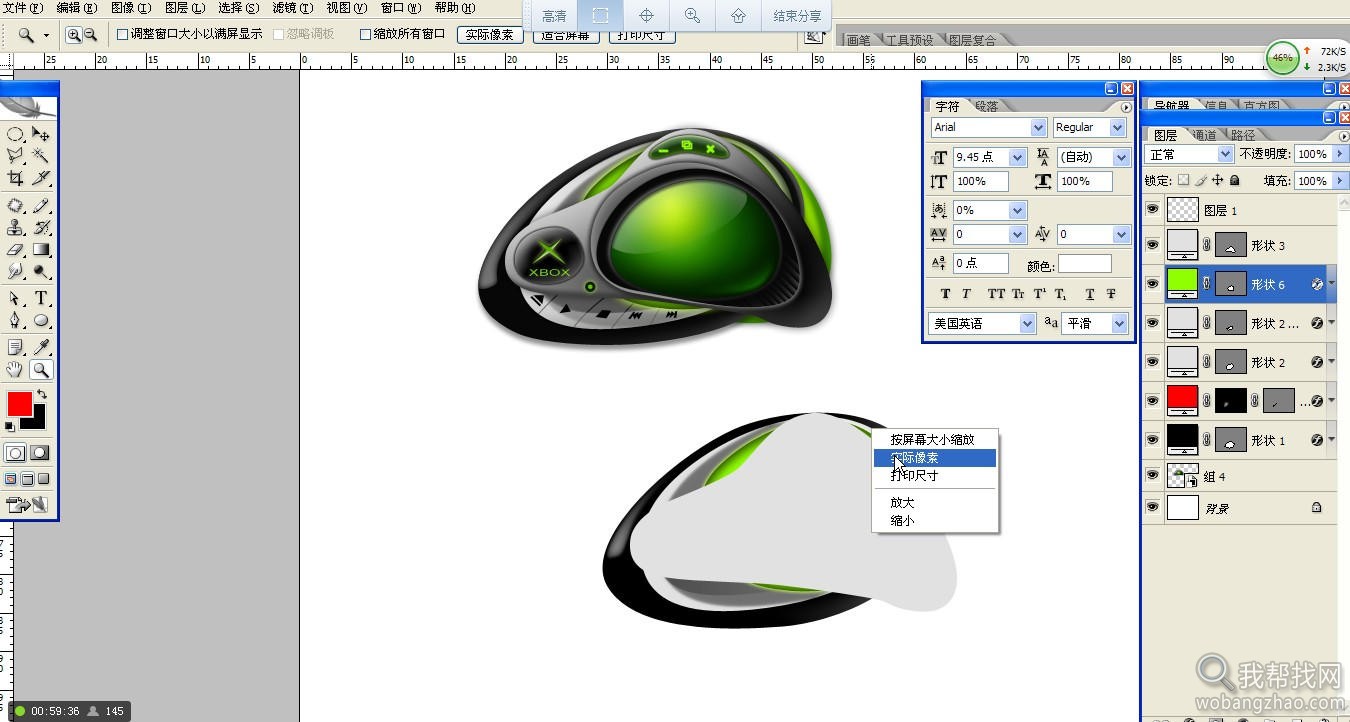Hide the 形状 3 layer
The image size is (1350, 722).
coord(1153,245)
